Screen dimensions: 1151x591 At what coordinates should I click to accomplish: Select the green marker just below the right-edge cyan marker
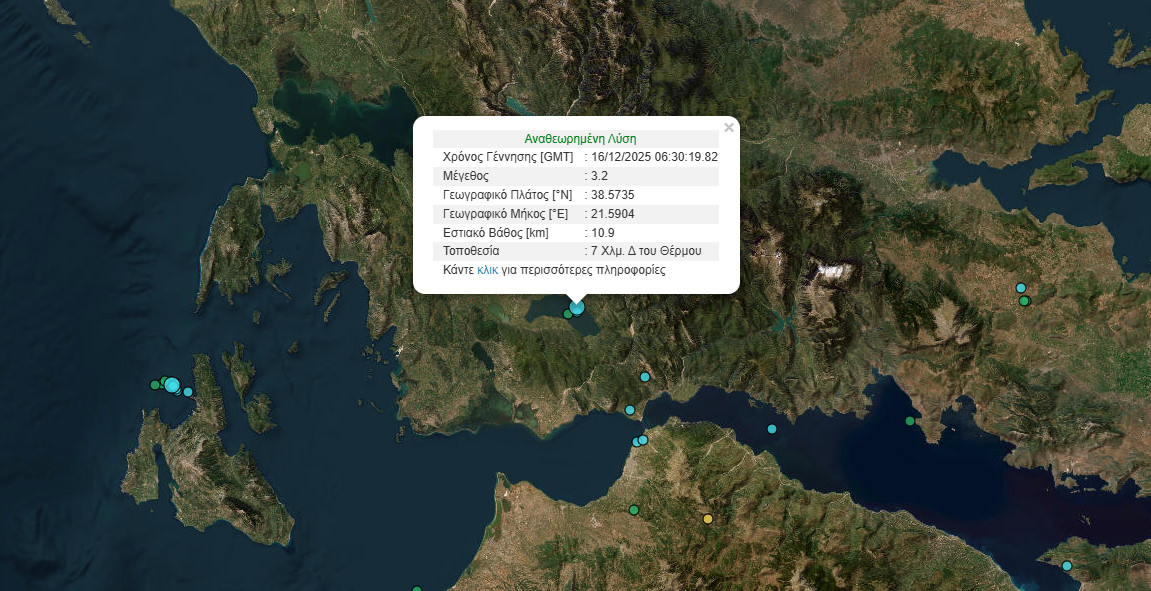click(1024, 301)
